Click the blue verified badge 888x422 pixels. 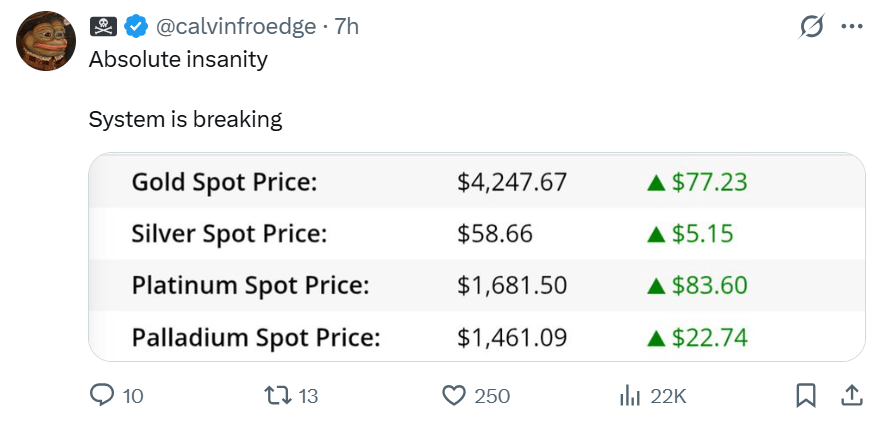coord(137,27)
